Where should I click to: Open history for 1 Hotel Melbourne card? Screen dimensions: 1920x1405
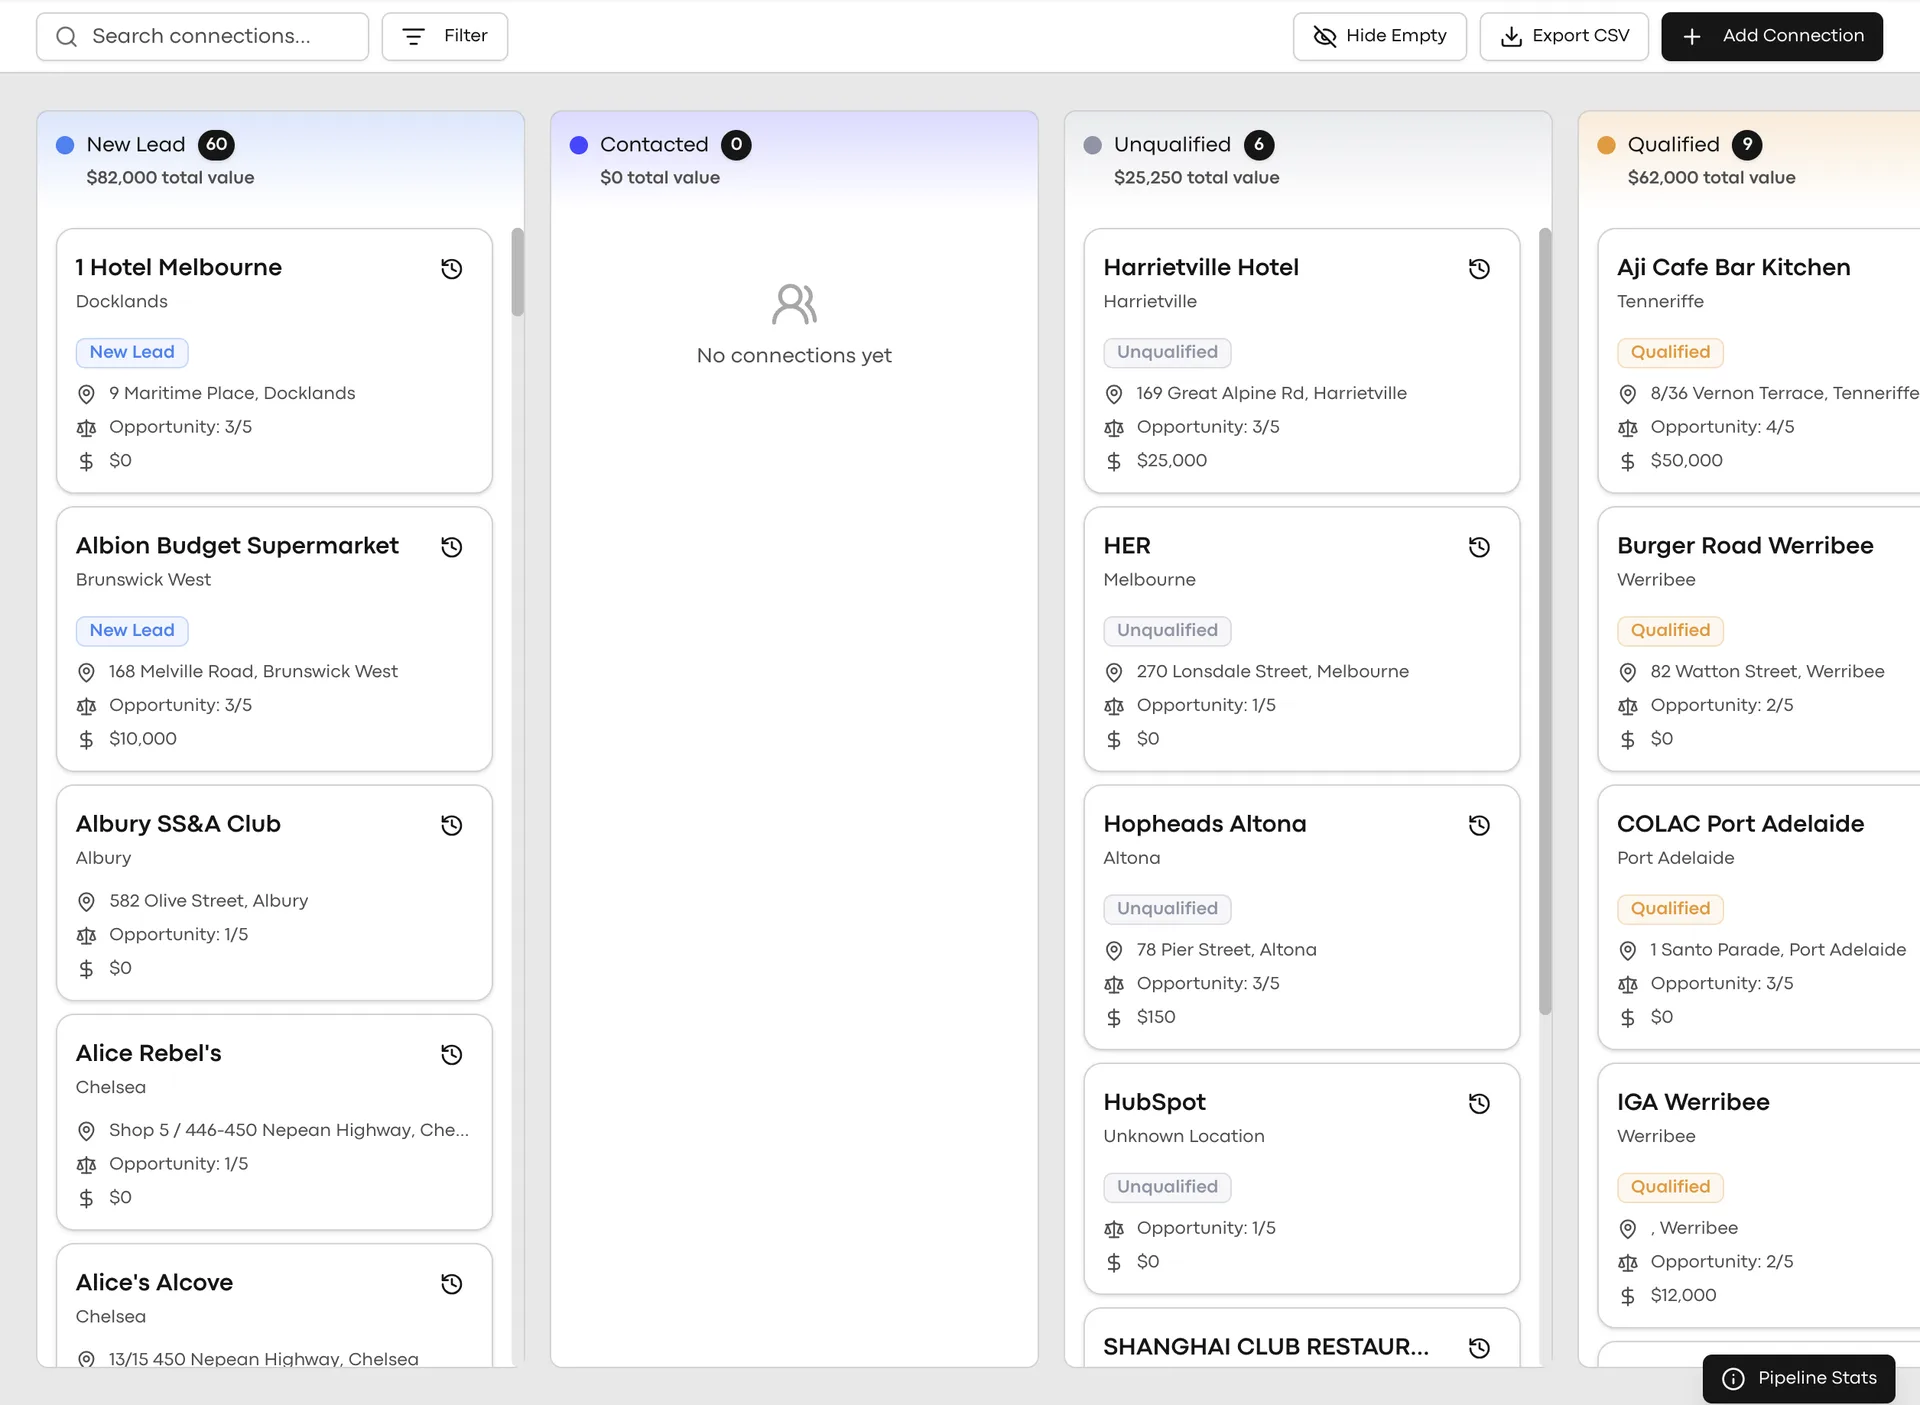(x=452, y=268)
